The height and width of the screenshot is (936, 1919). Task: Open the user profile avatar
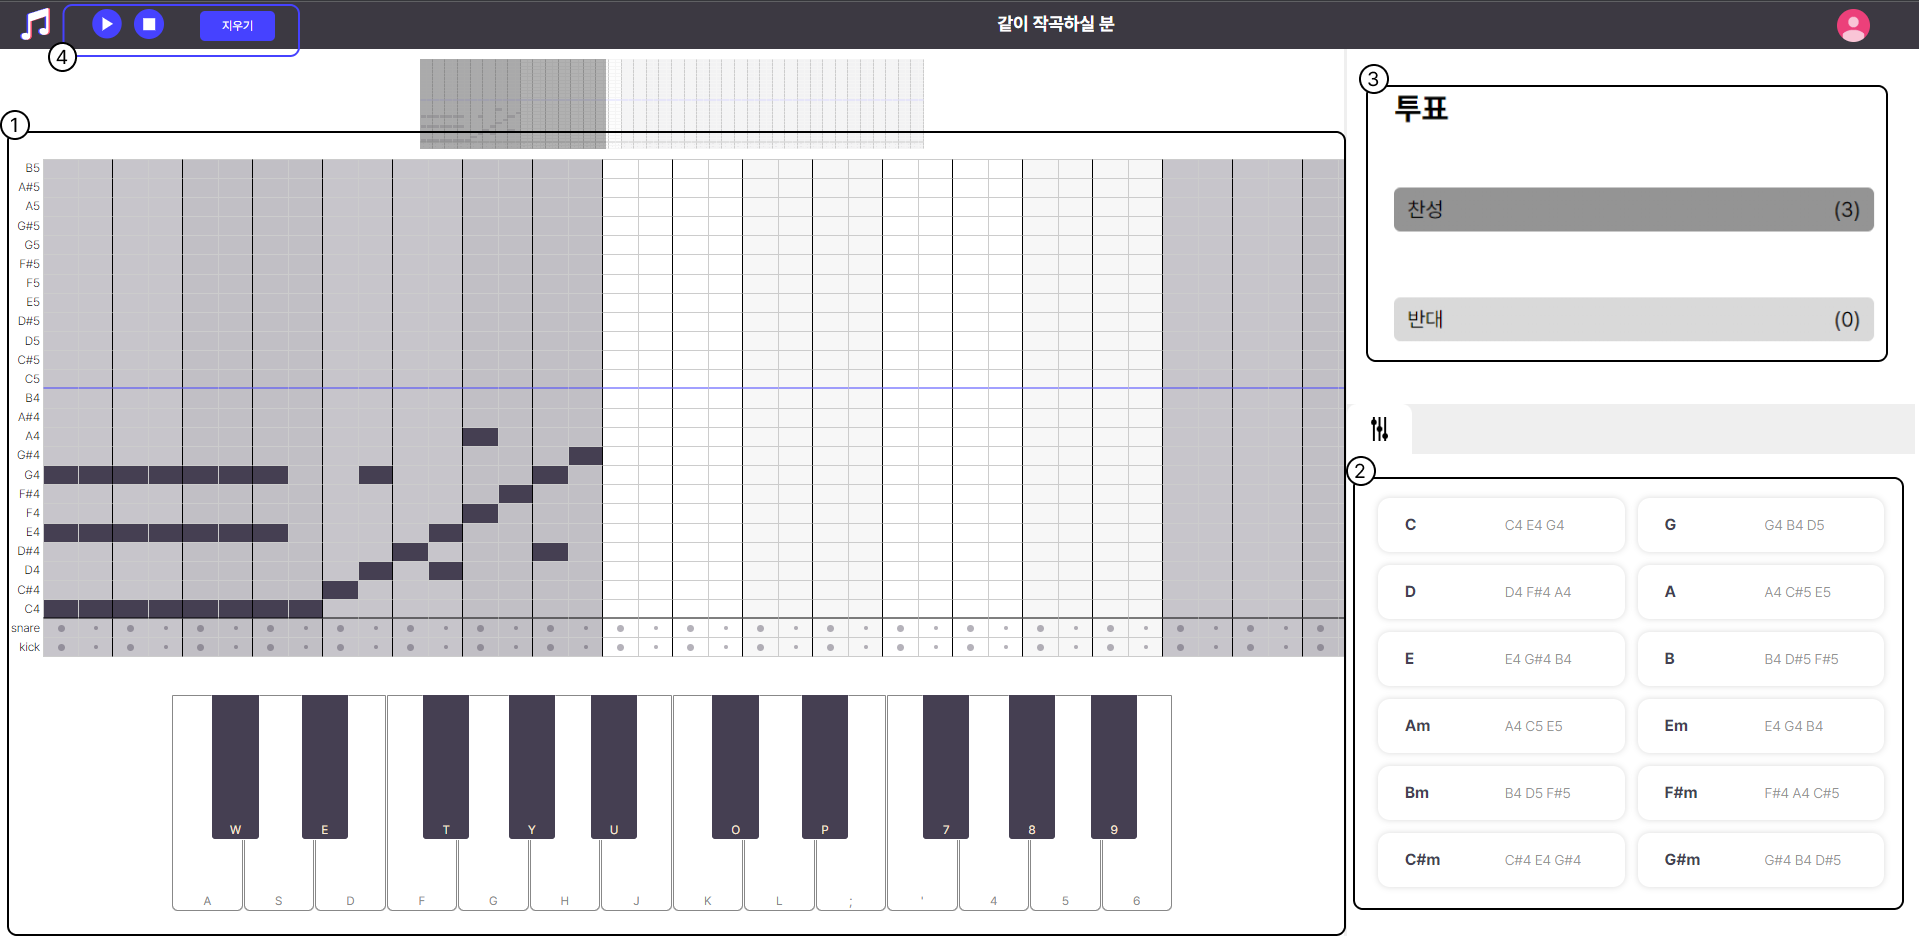coord(1853,25)
